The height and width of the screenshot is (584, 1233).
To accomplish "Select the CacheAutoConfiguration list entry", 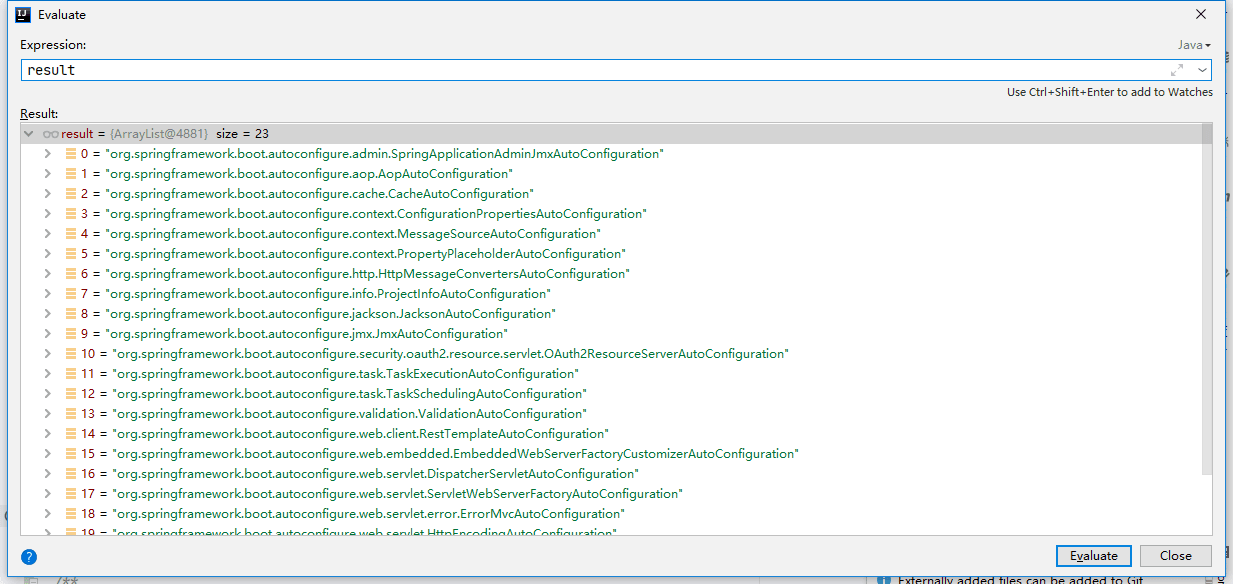I will coord(320,194).
